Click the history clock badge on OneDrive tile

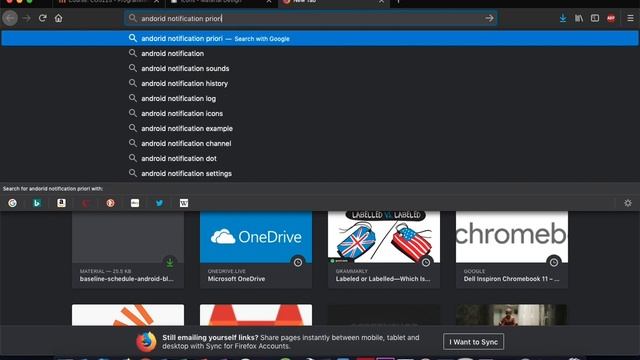298,262
